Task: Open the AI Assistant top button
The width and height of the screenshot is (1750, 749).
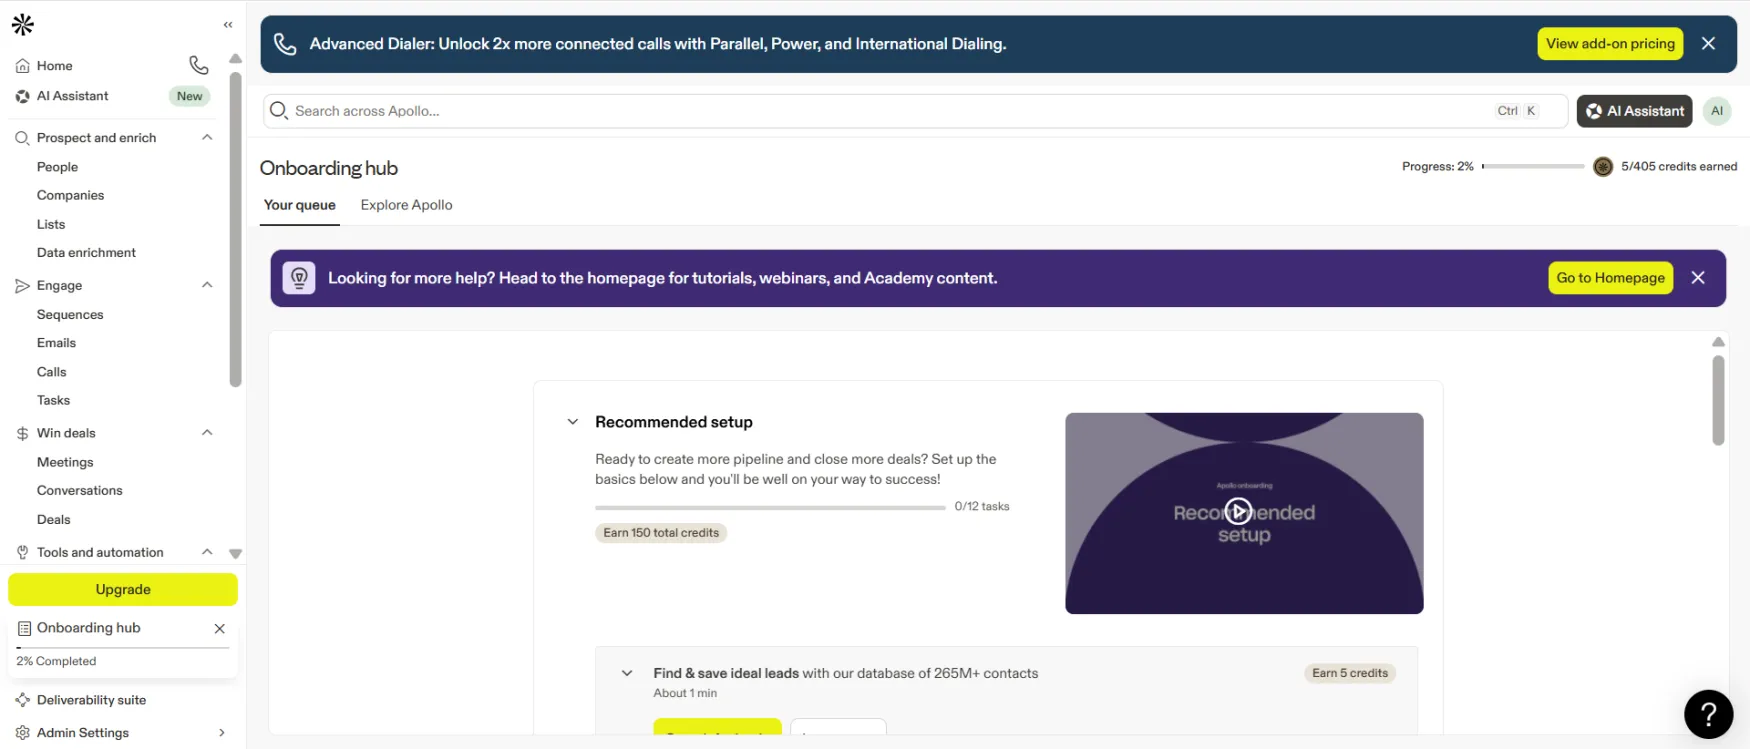Action: pos(1634,111)
